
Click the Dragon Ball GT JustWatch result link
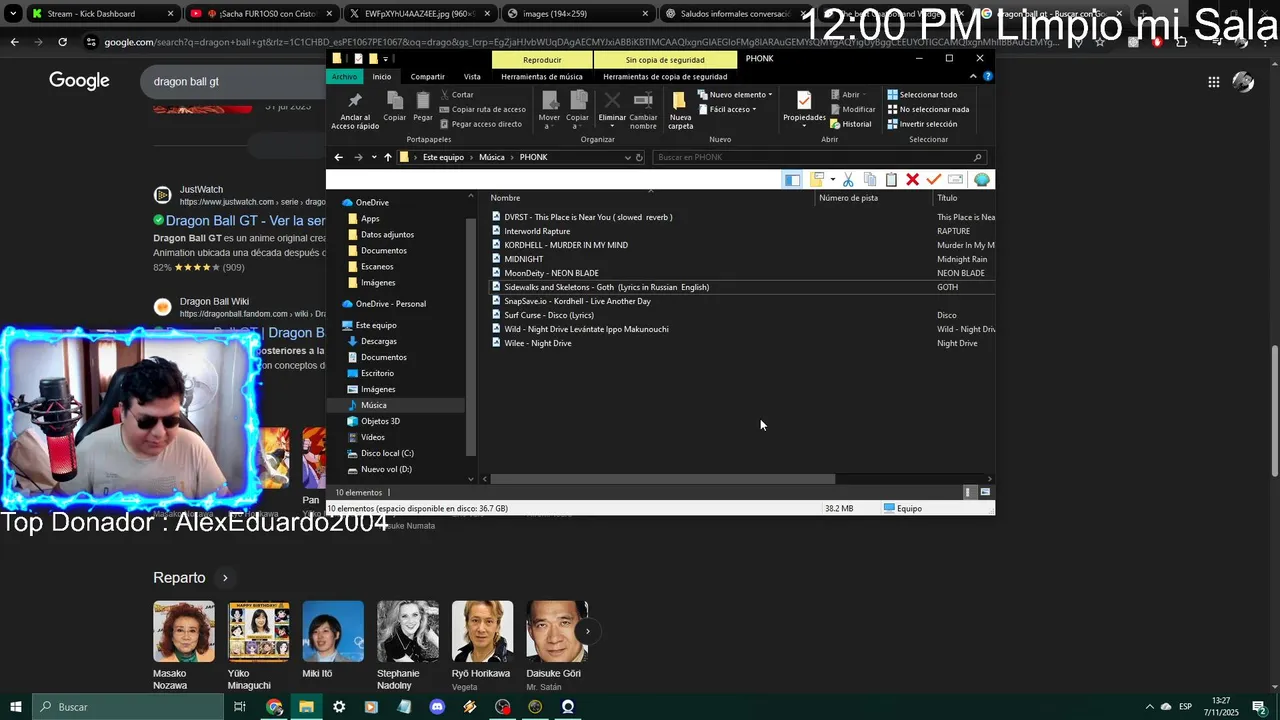point(245,220)
